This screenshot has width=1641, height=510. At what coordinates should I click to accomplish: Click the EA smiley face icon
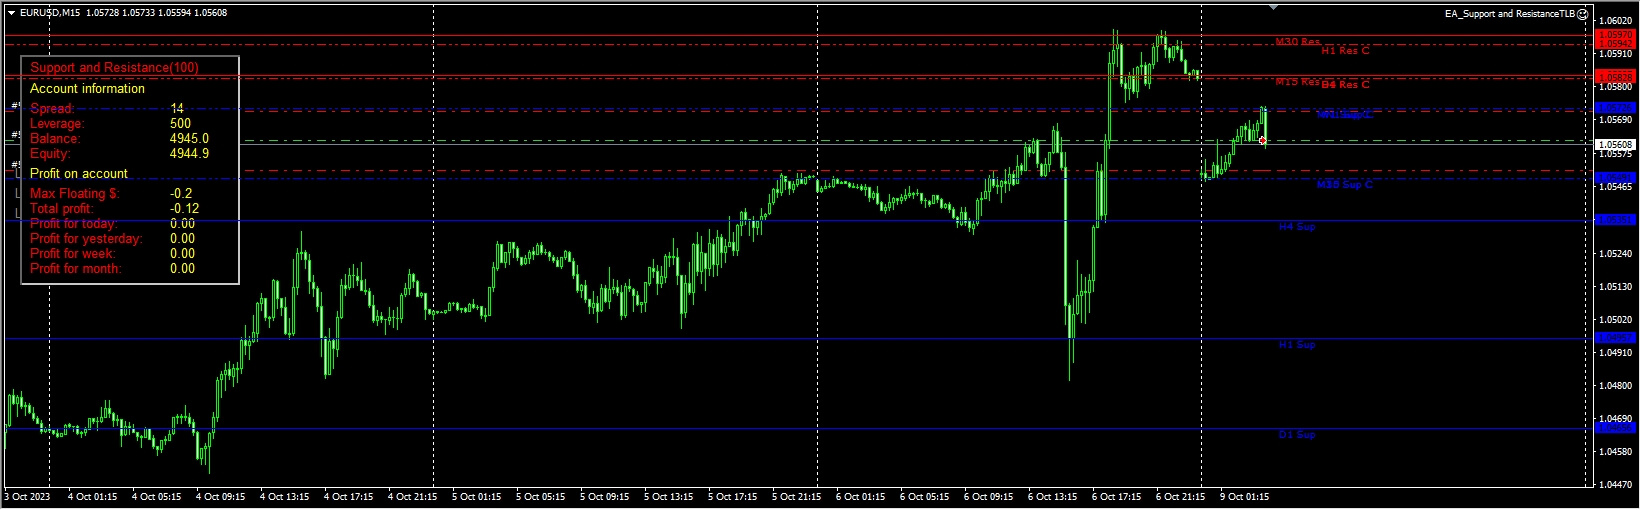click(x=1583, y=14)
